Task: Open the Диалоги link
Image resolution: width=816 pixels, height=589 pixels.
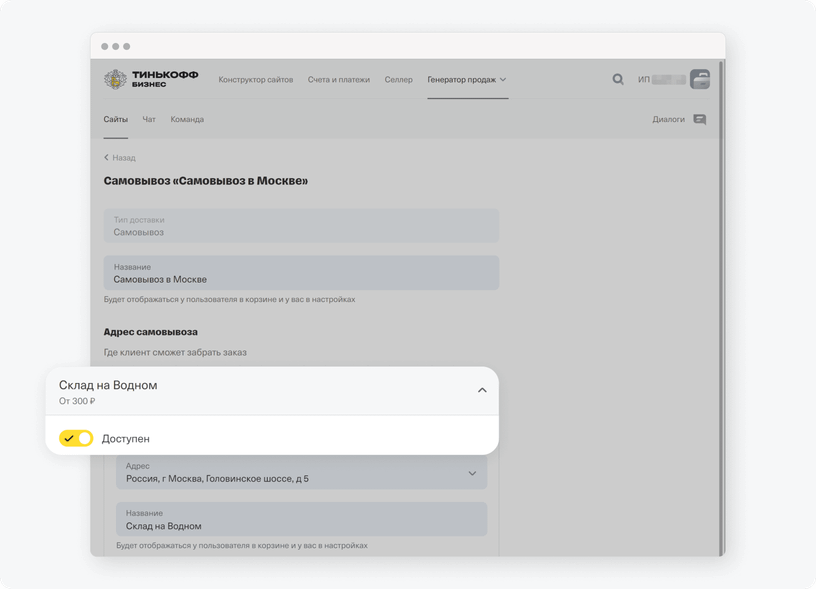Action: pos(669,119)
